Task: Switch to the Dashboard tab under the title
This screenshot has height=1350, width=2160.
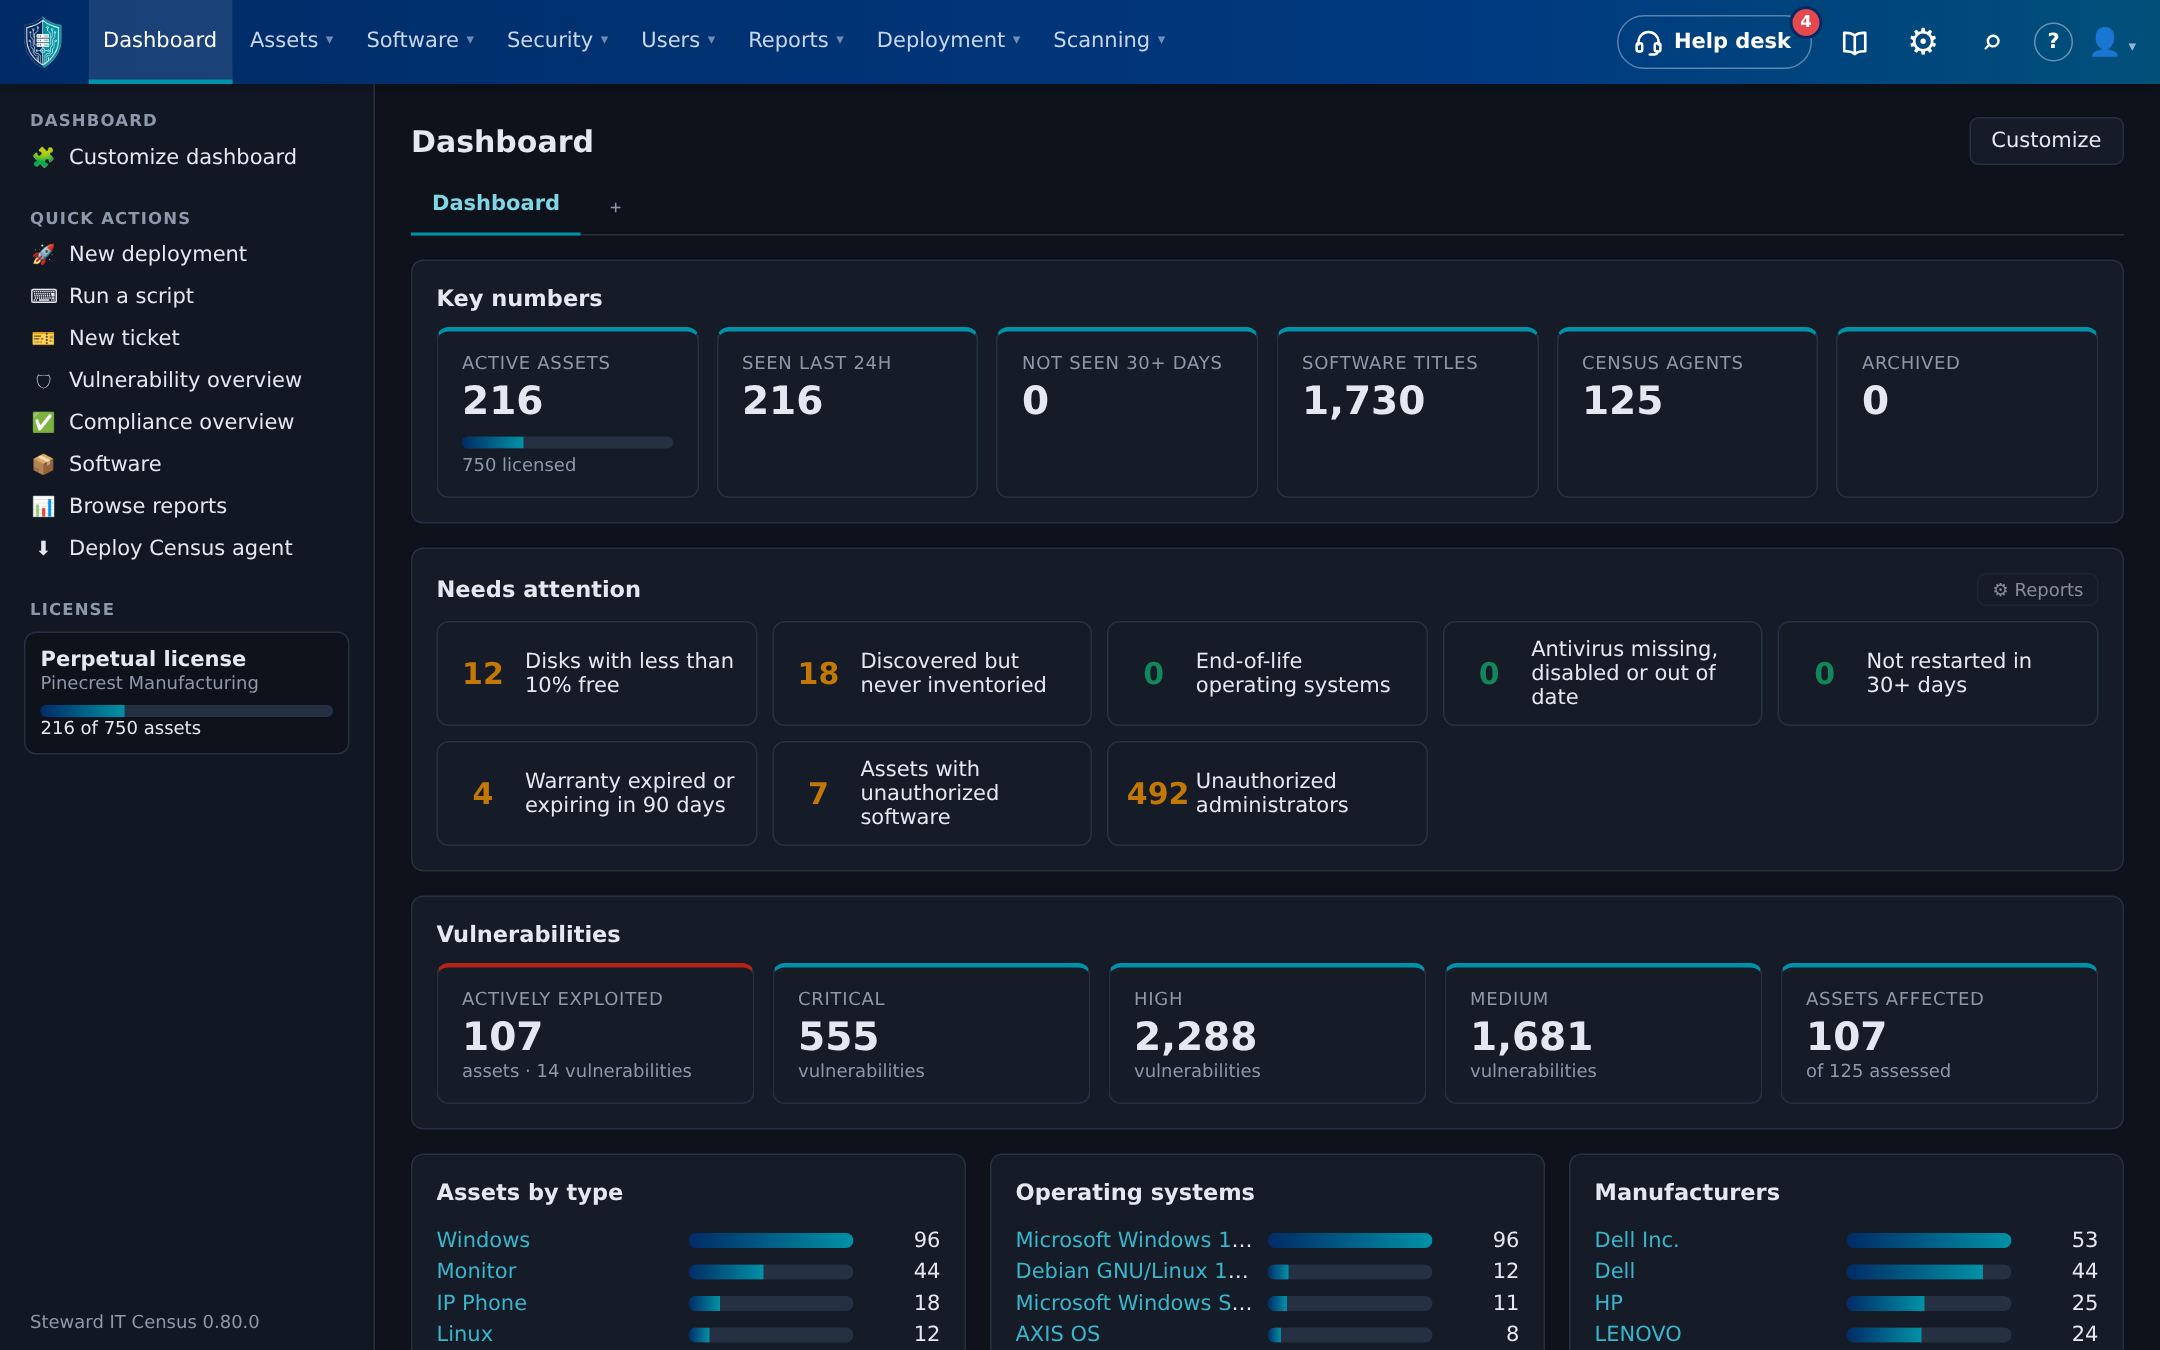Action: (x=496, y=203)
